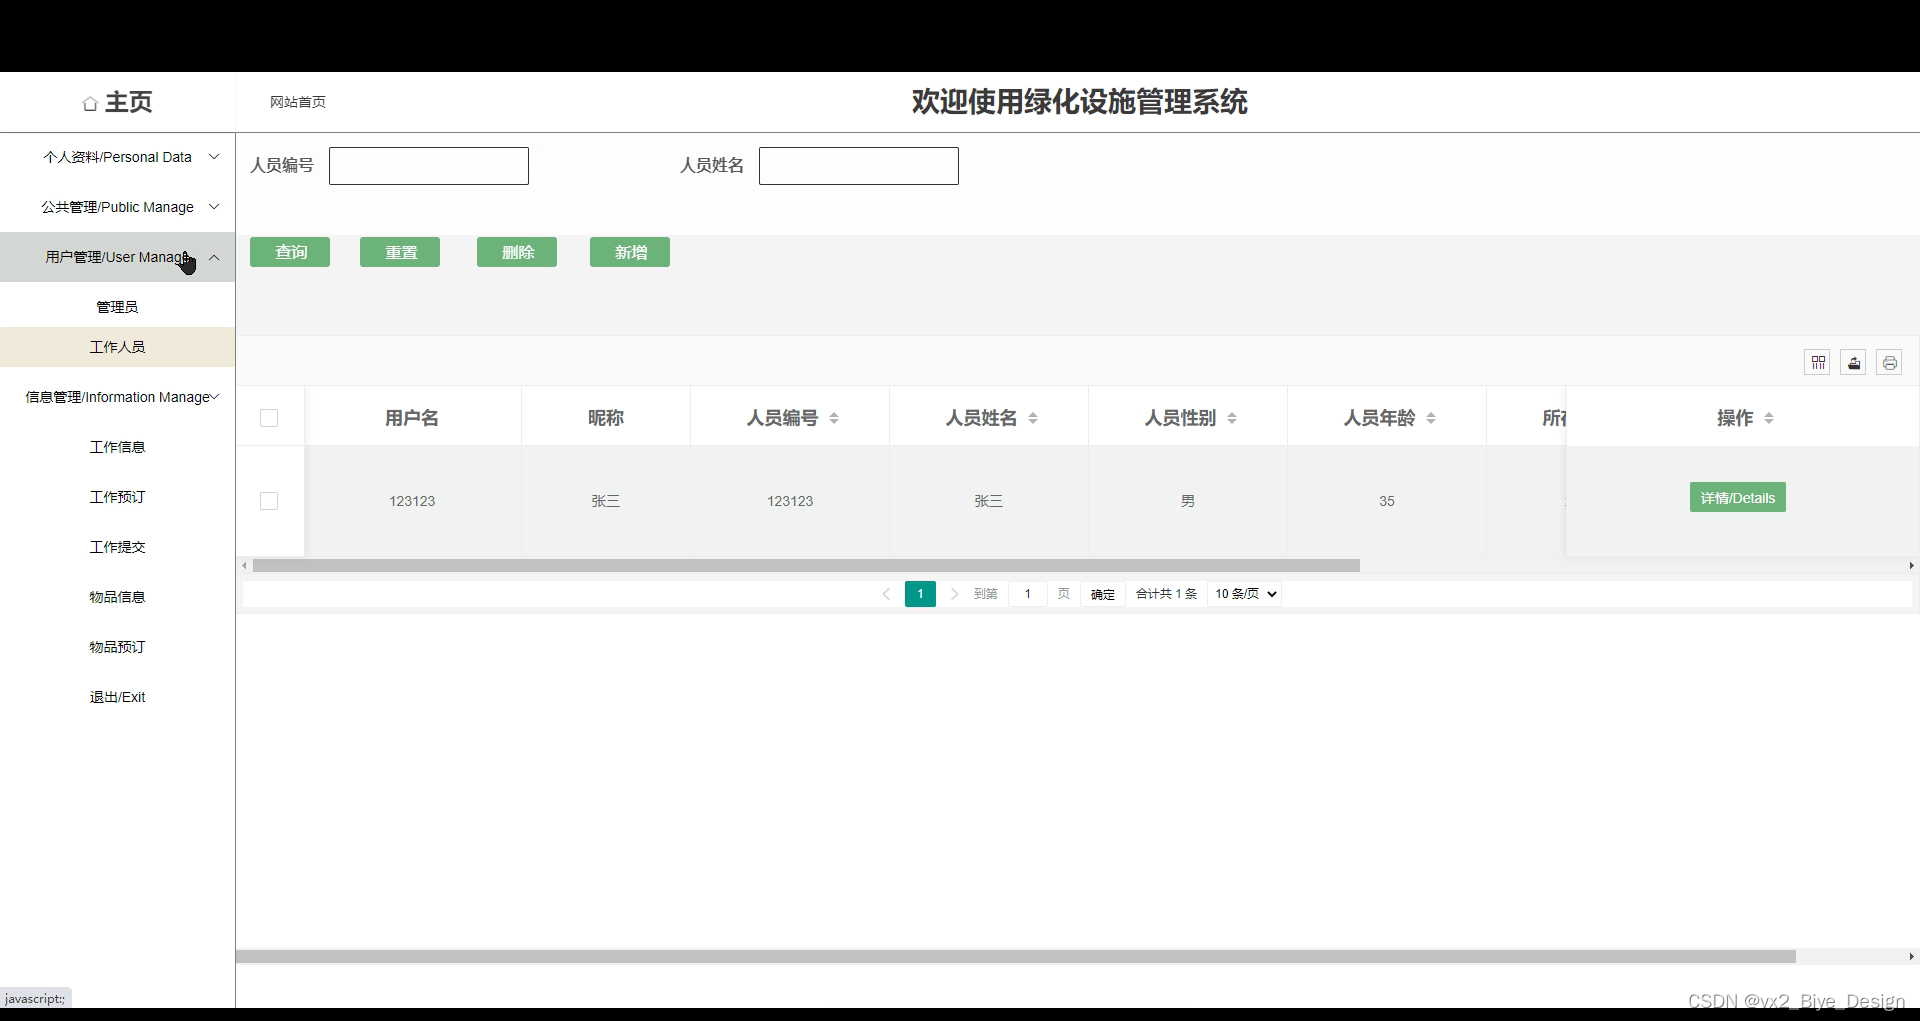This screenshot has height=1021, width=1920.
Task: Expand the 公共管理/Public Manage menu
Action: point(117,207)
